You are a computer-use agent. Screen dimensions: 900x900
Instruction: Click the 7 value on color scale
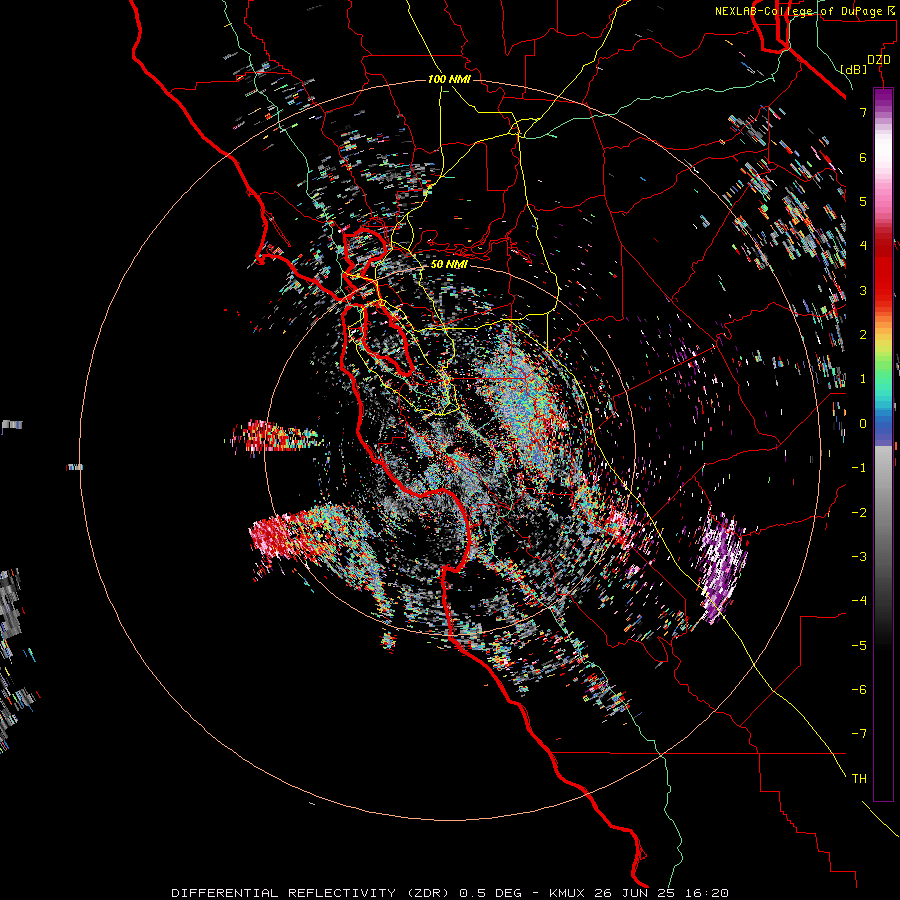863,112
